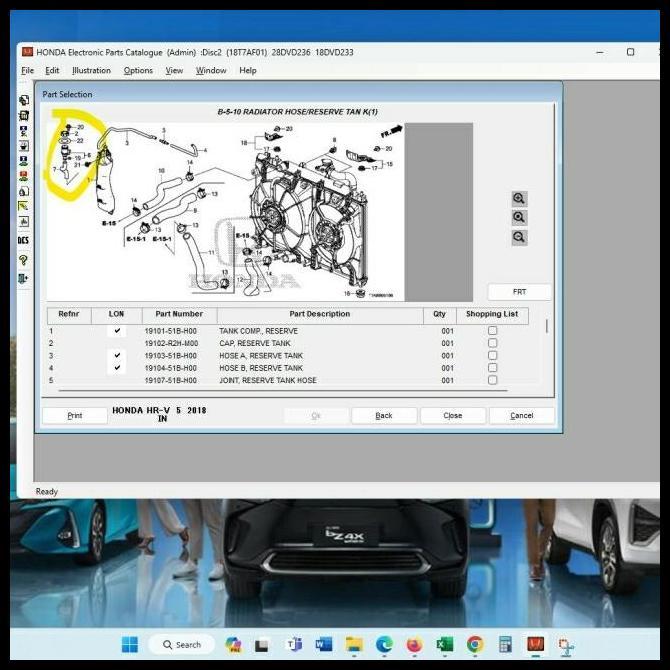
Task: Click the Part Number column header
Action: point(179,314)
